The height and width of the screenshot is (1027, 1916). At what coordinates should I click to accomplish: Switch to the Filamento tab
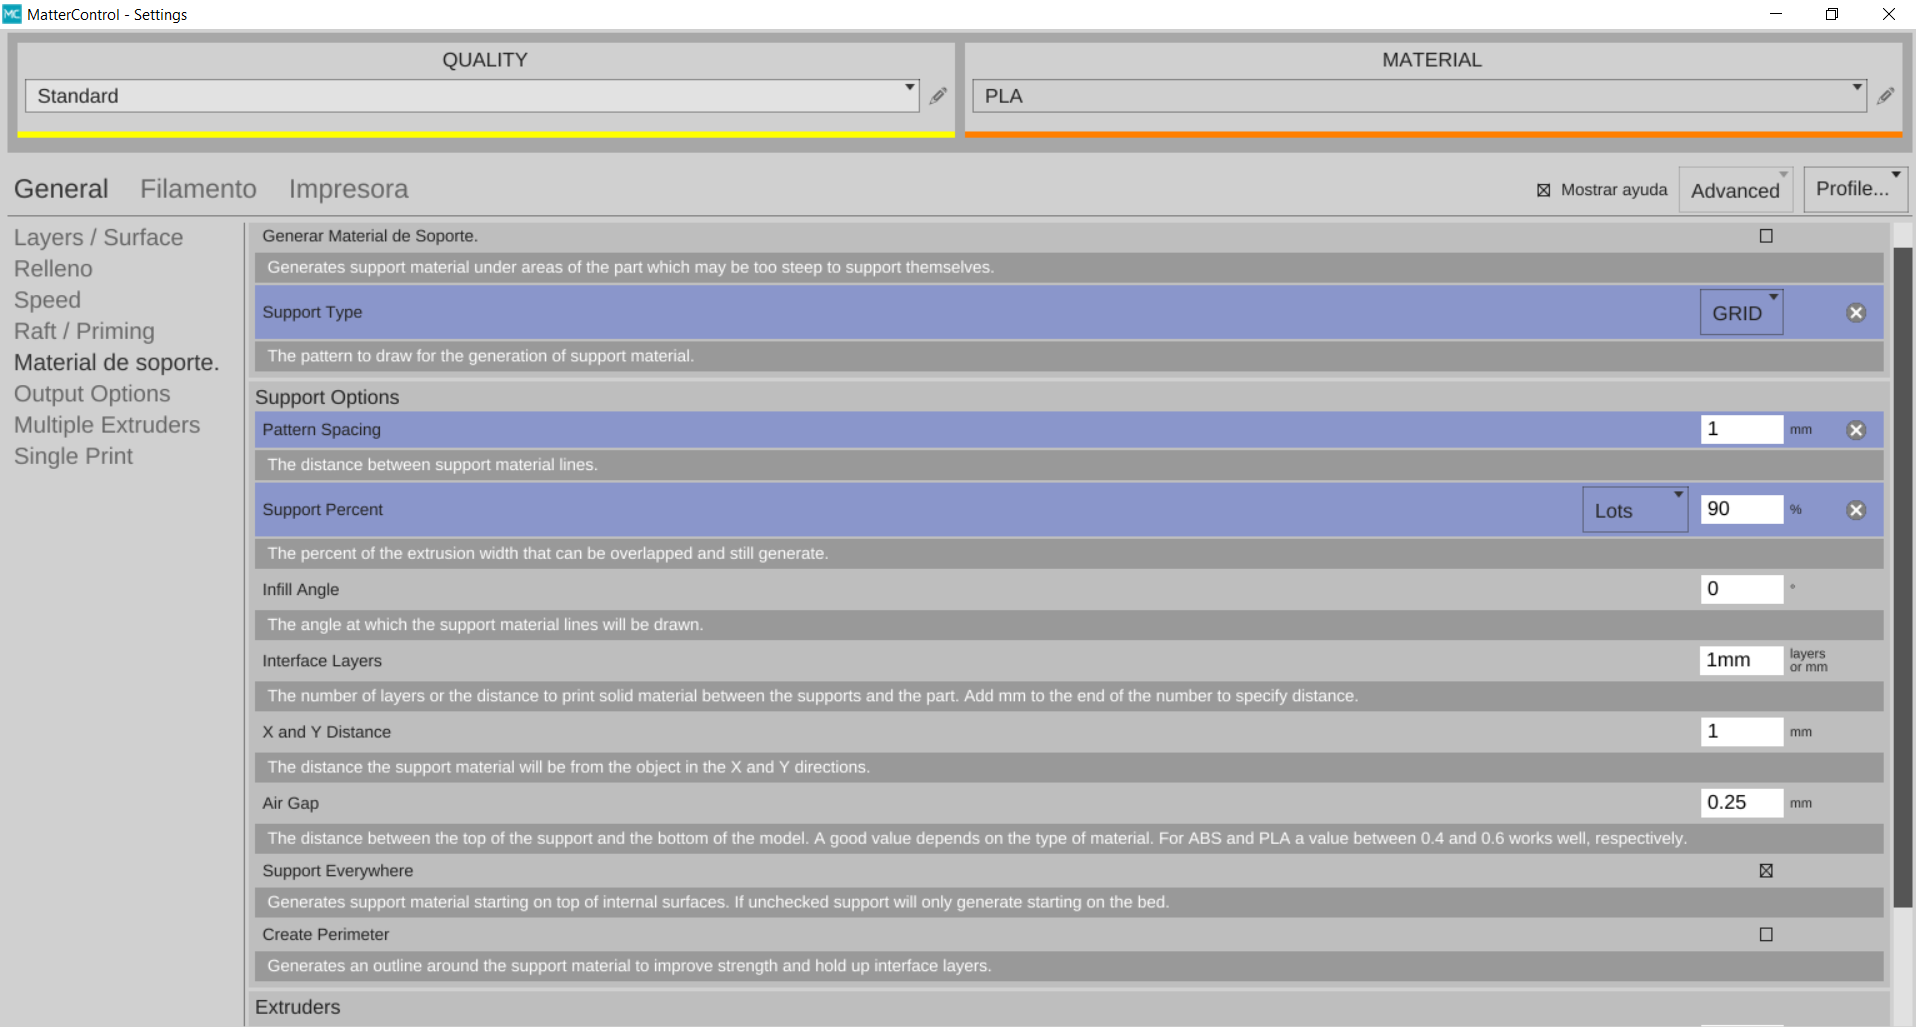pos(198,189)
